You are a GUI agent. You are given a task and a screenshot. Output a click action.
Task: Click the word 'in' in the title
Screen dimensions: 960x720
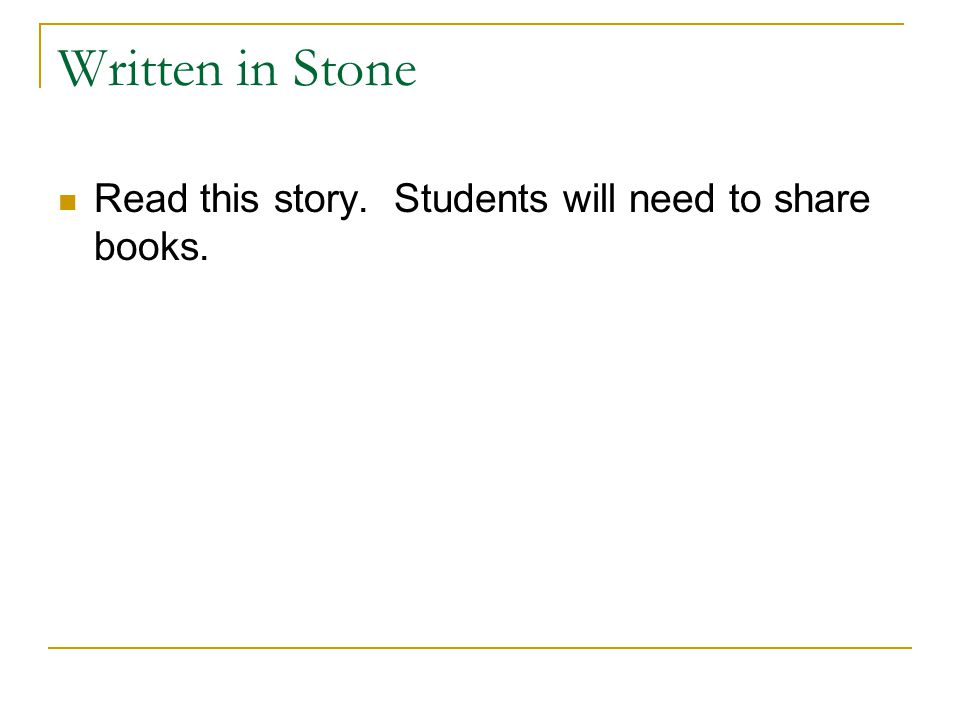(x=257, y=69)
